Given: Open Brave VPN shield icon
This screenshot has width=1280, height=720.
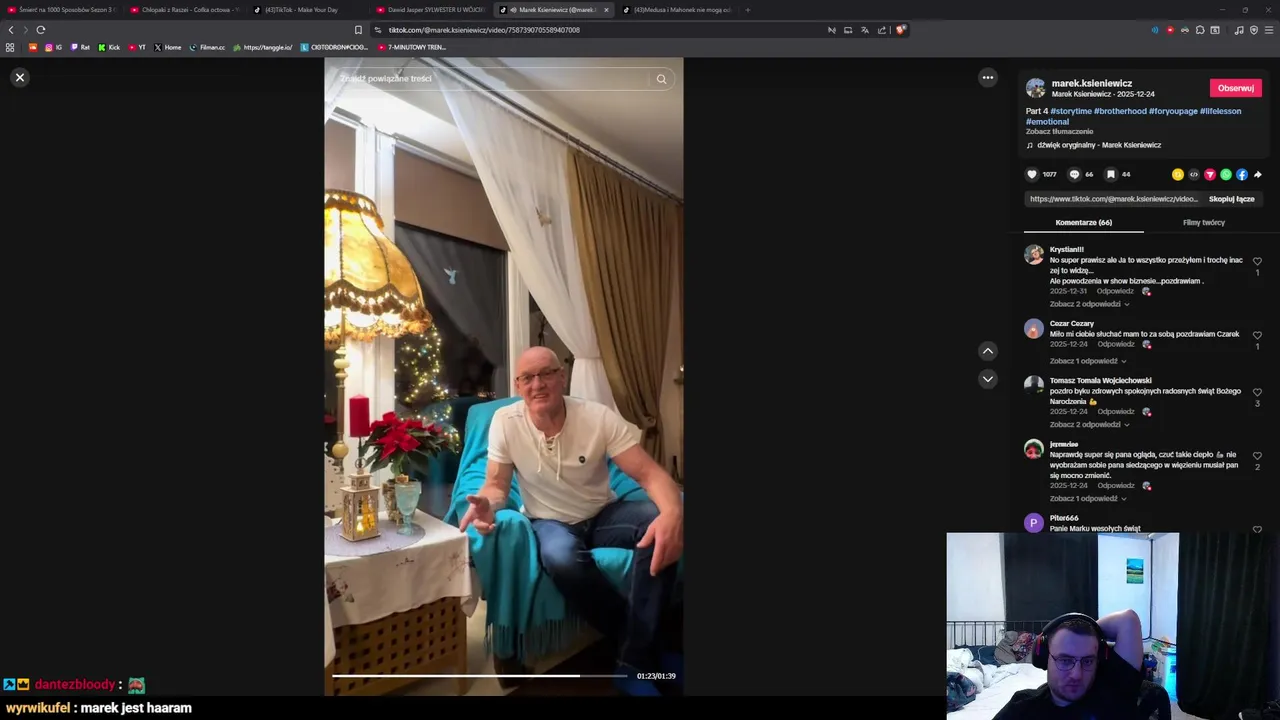Looking at the screenshot, I should (x=1254, y=30).
